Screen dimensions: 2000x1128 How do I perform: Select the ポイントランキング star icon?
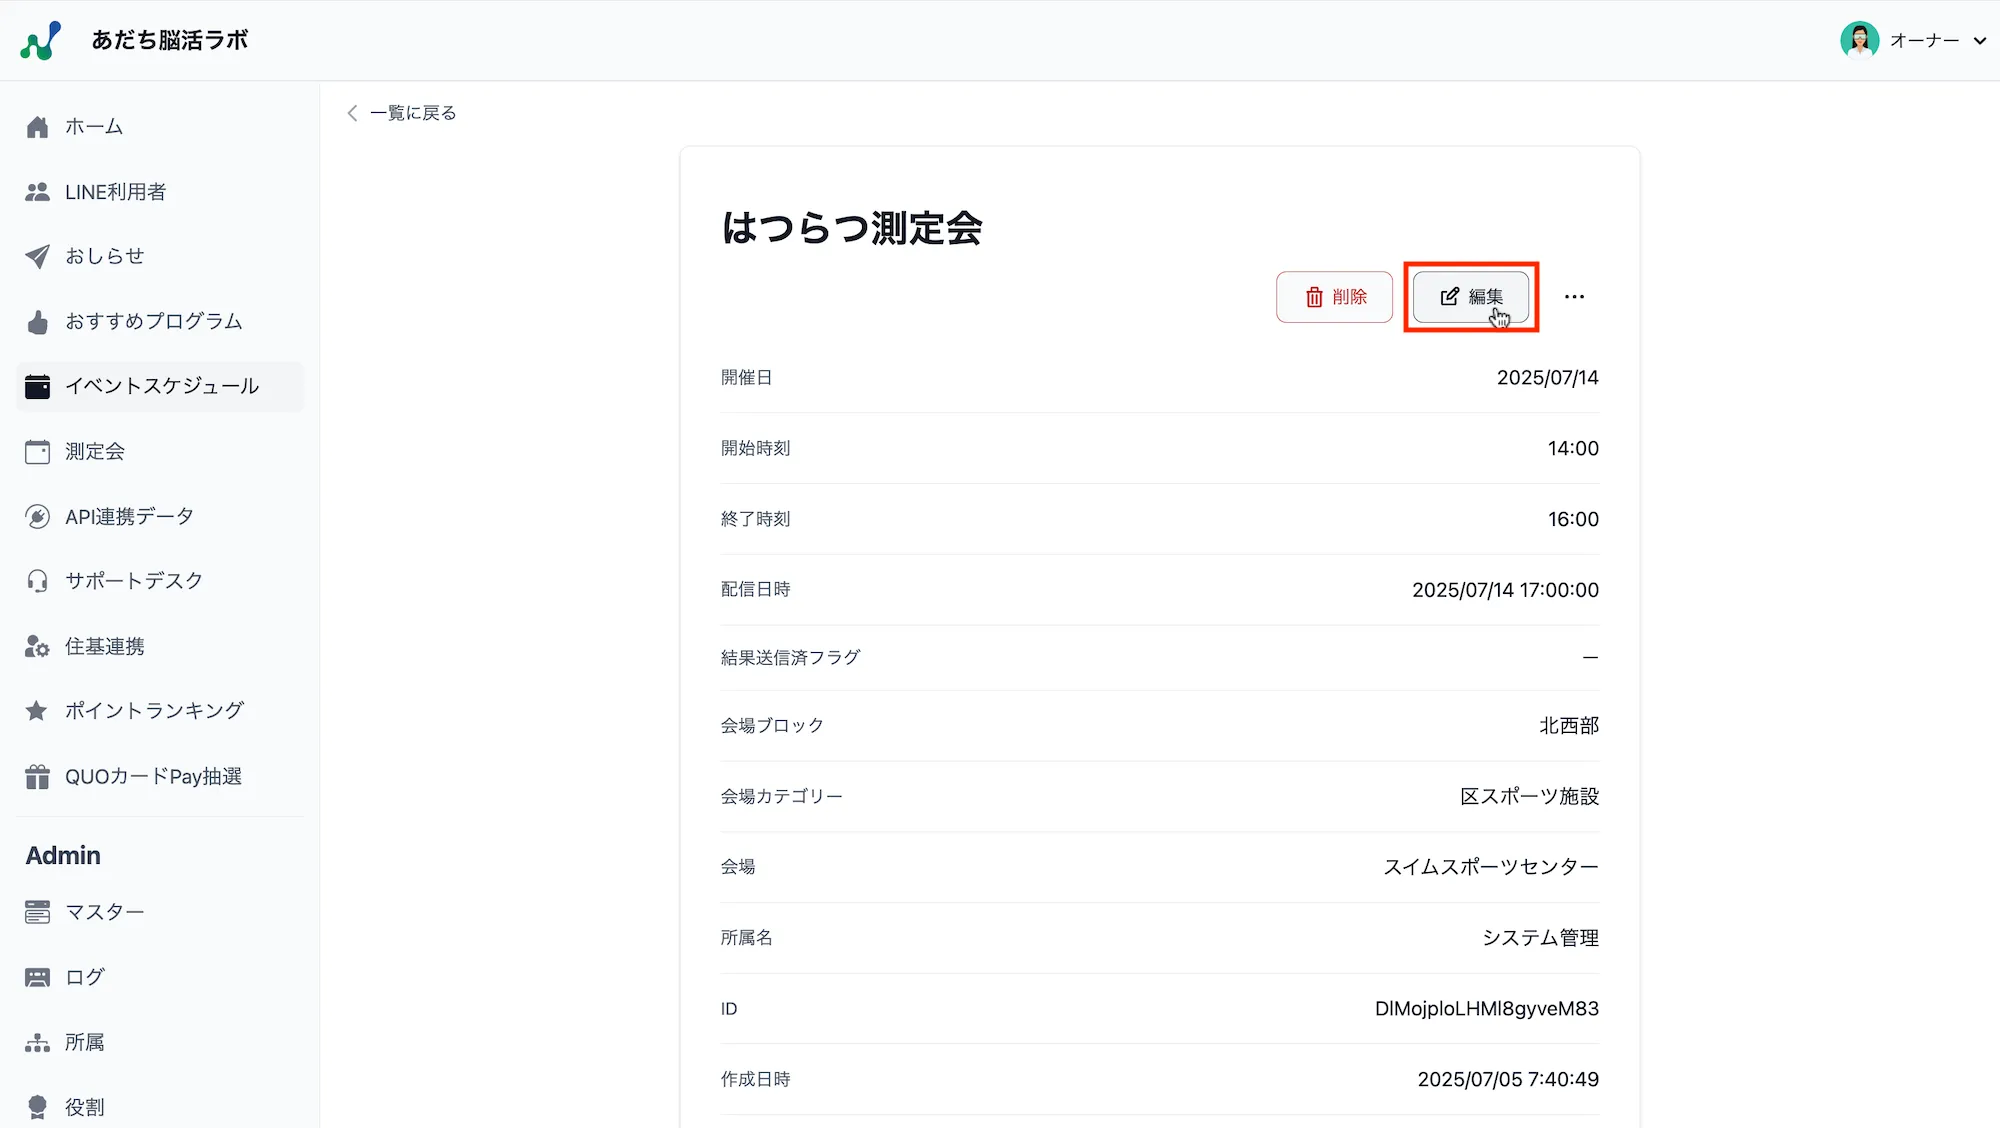(x=37, y=710)
